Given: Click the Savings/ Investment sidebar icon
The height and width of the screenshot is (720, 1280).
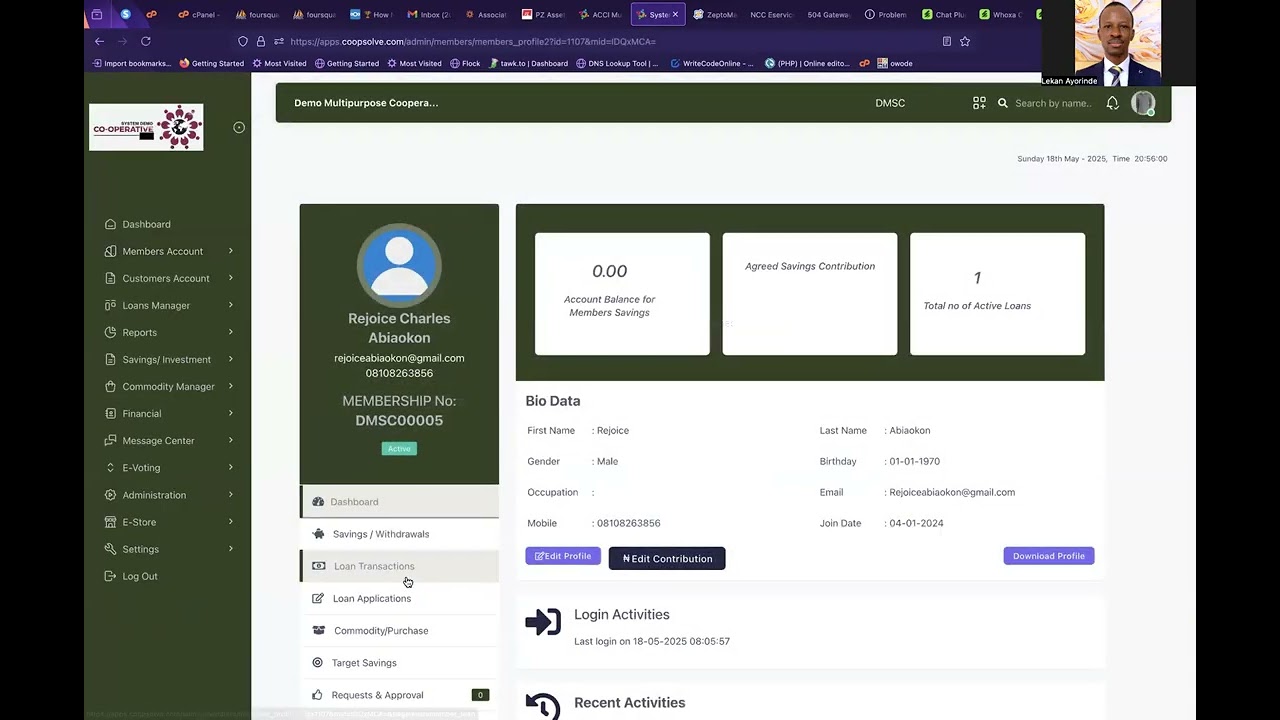Looking at the screenshot, I should pos(110,359).
